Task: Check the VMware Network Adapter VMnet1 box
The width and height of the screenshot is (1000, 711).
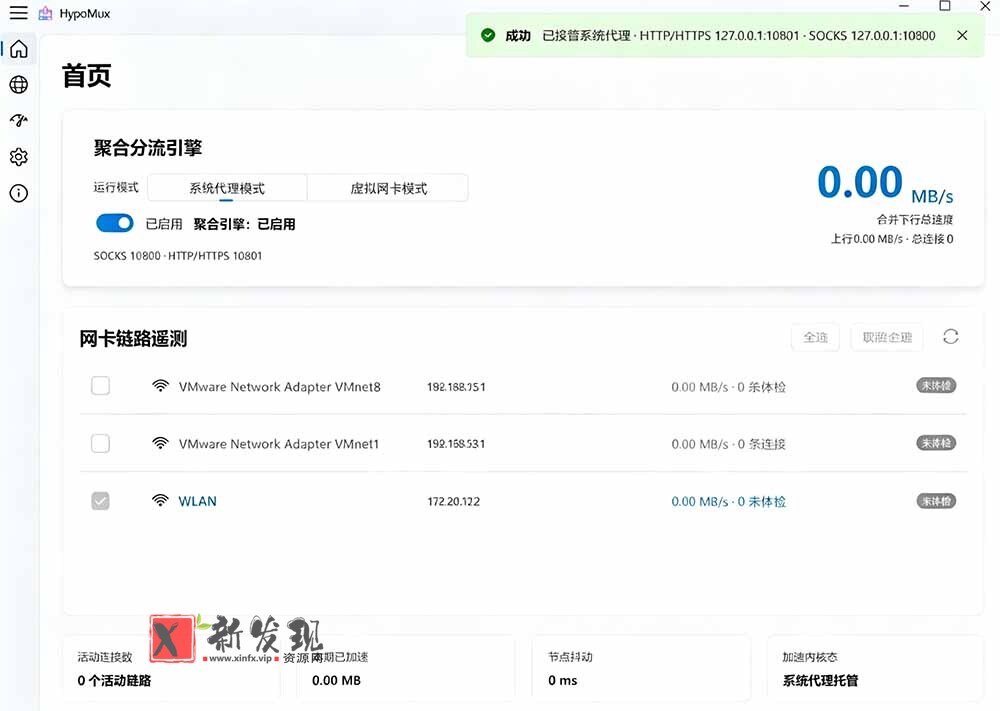Action: 100,443
